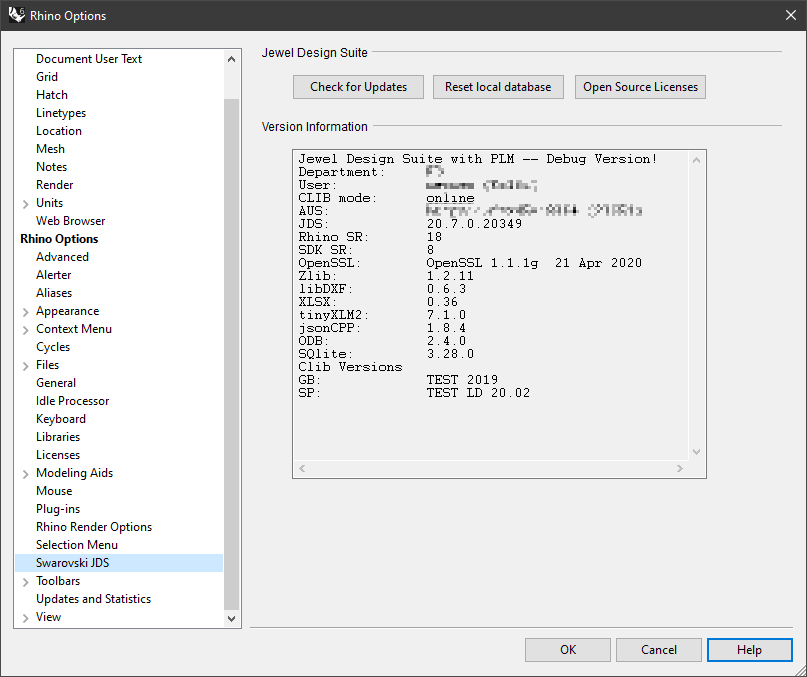The height and width of the screenshot is (677, 807).
Task: Click the OpenSSL 1.1.1g version text
Action: click(534, 263)
